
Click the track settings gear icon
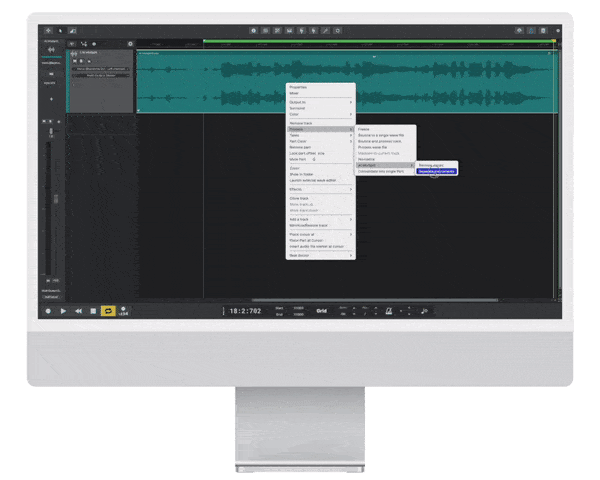click(130, 44)
